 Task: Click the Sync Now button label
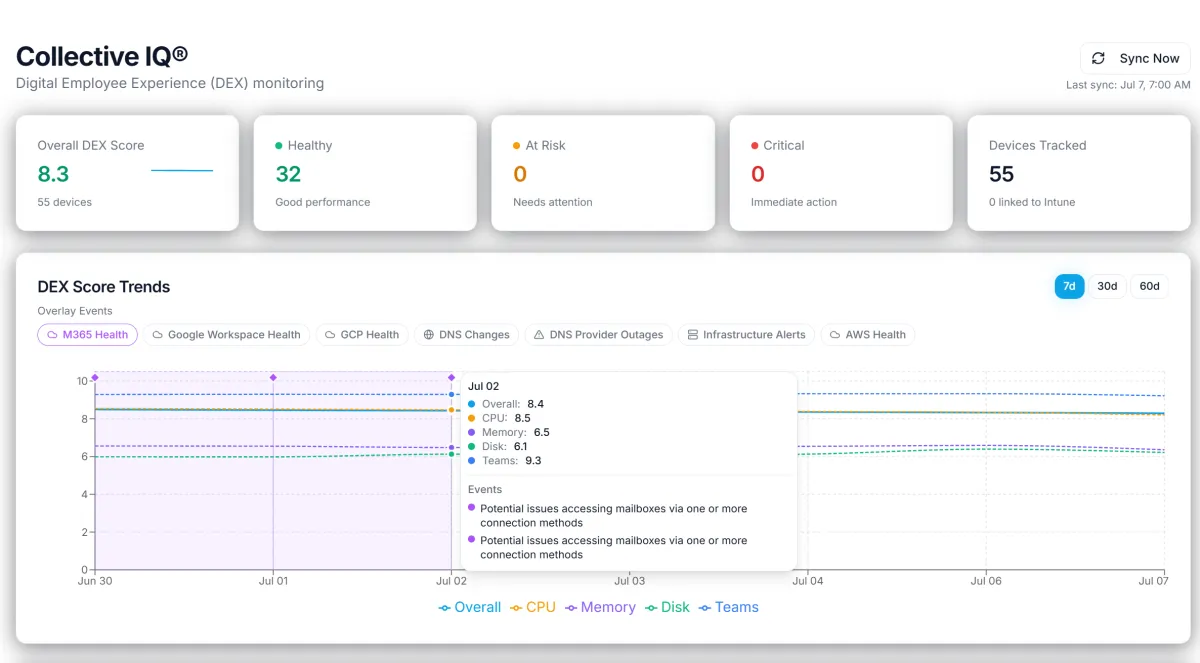pyautogui.click(x=1149, y=58)
